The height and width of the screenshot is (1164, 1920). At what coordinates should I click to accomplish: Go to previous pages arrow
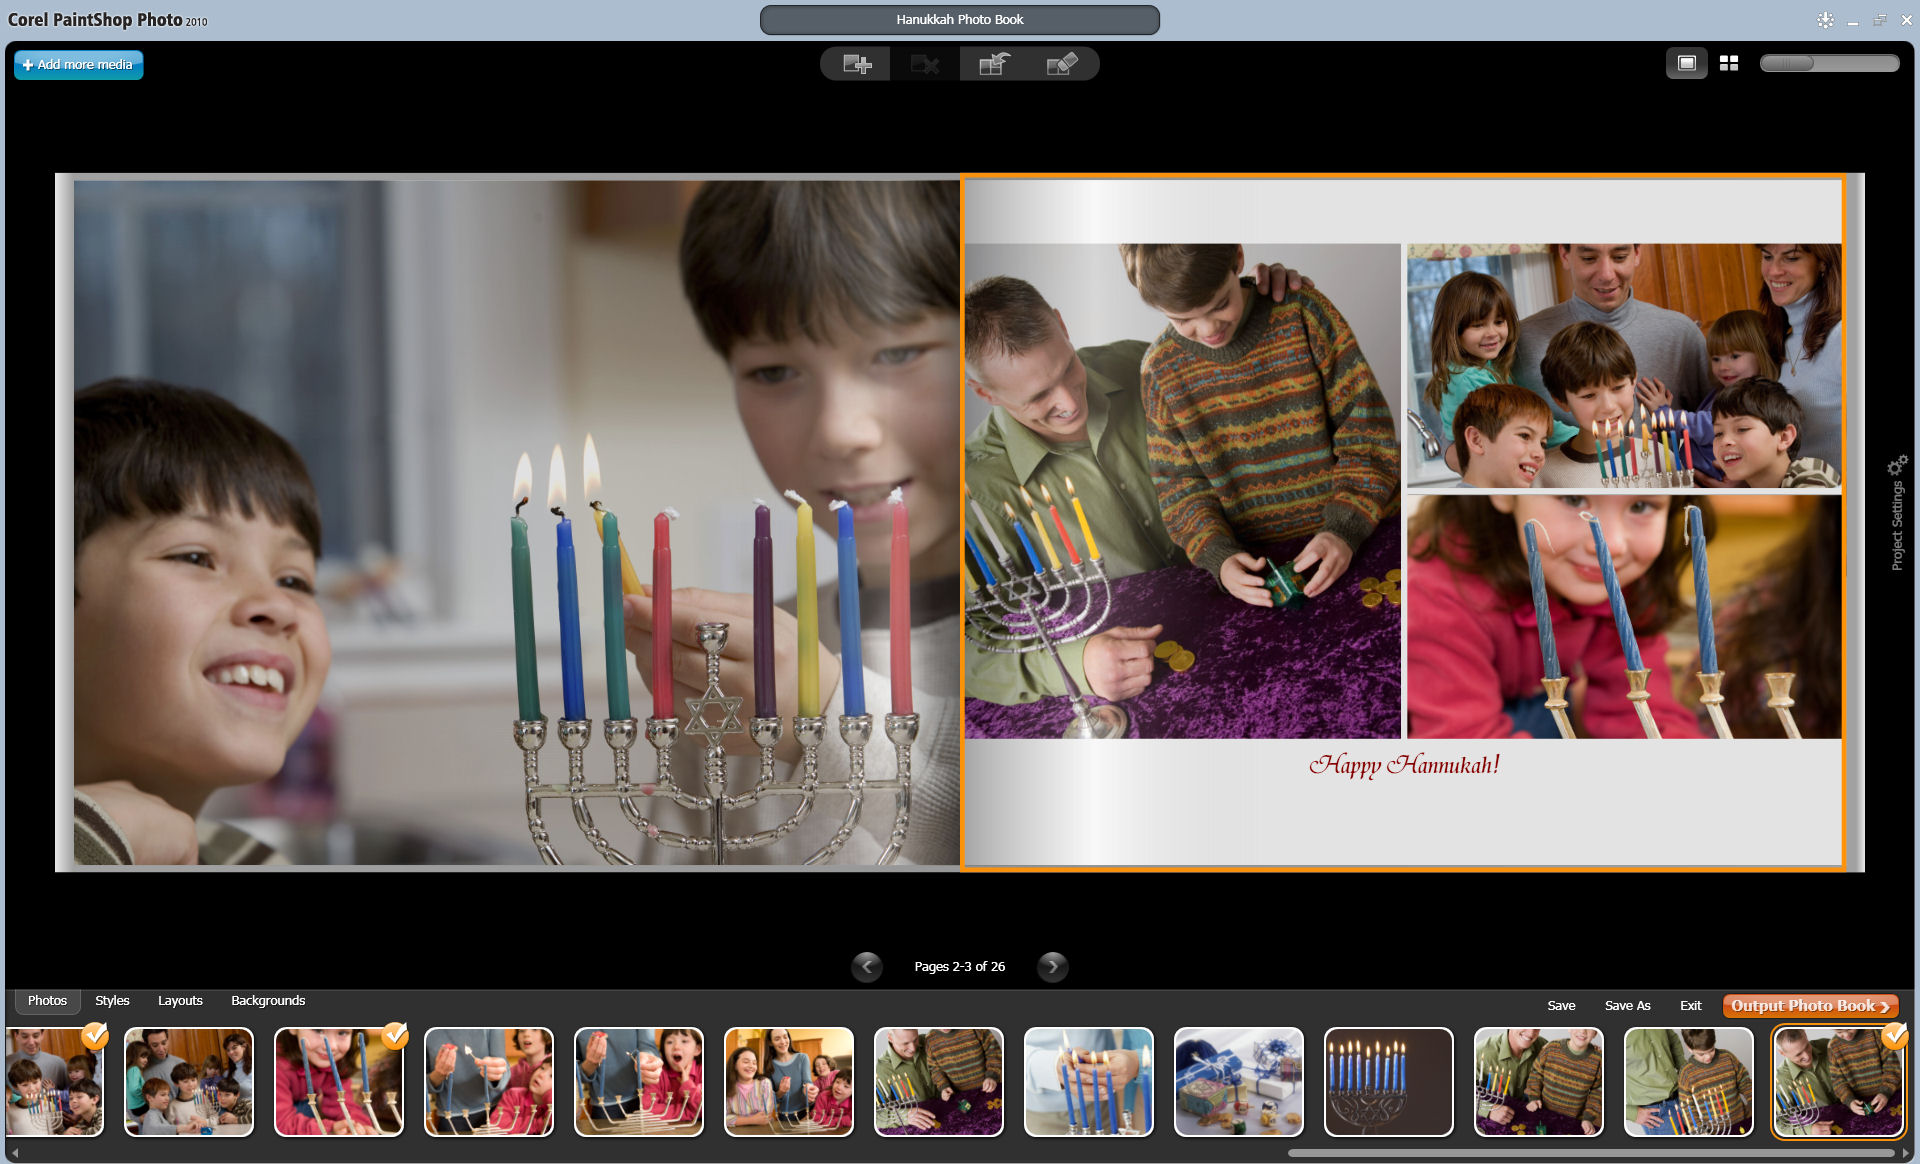click(x=867, y=966)
